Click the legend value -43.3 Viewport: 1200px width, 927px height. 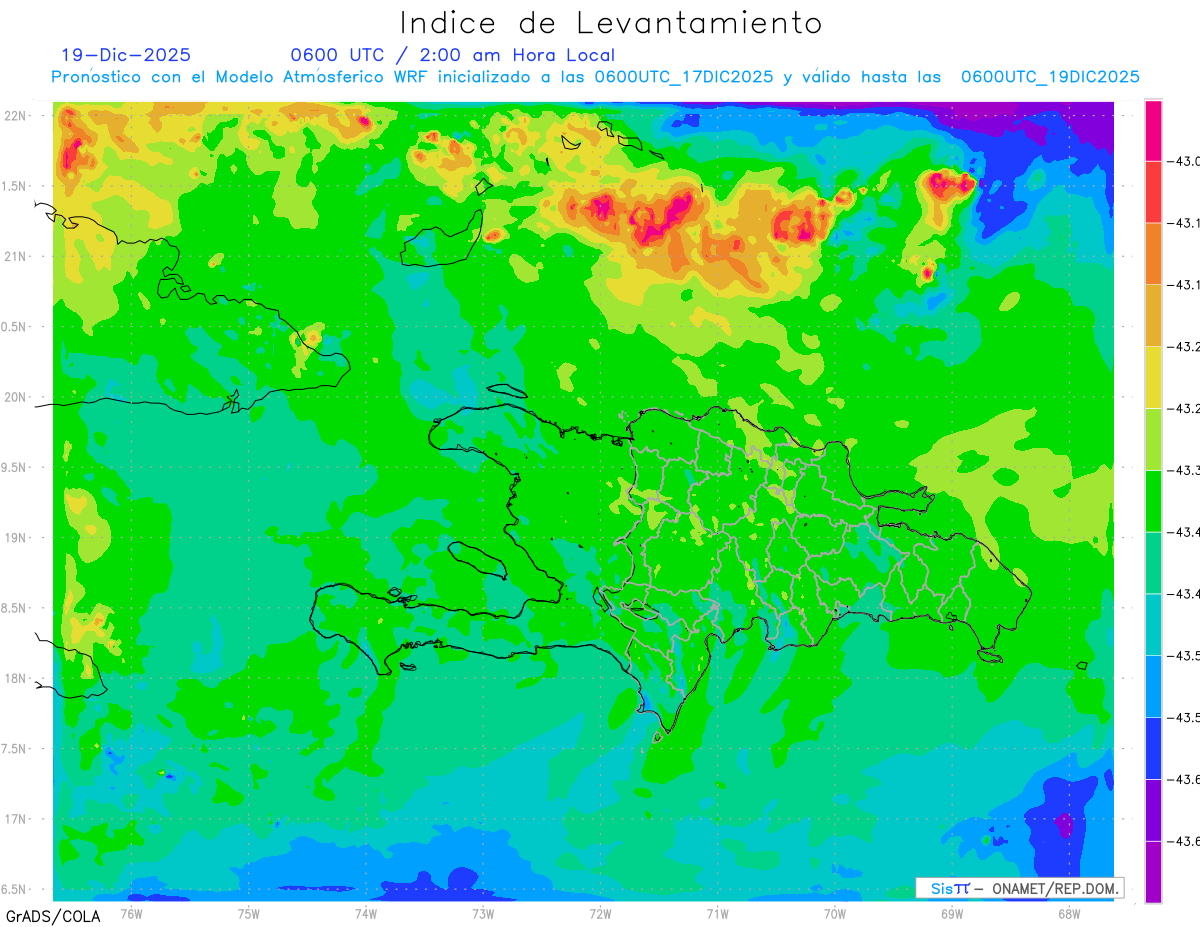1184,470
